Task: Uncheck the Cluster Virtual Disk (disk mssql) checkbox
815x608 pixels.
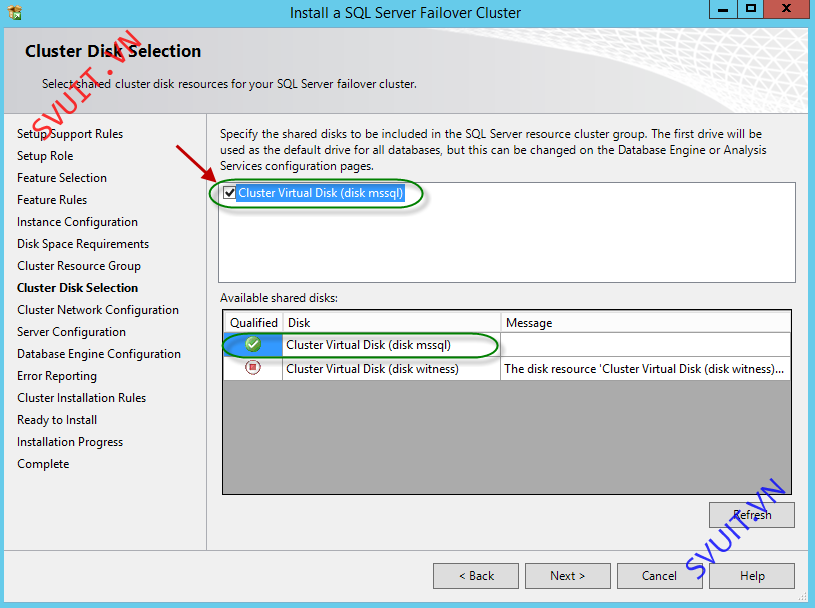Action: point(229,193)
